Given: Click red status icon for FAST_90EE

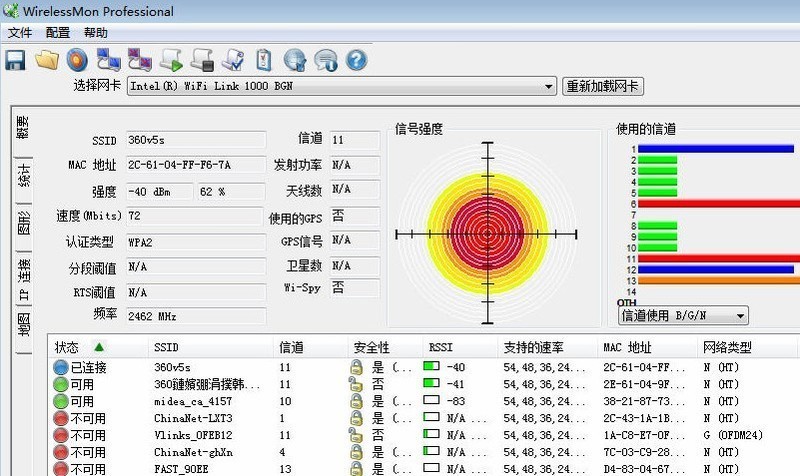Looking at the screenshot, I should point(61,469).
